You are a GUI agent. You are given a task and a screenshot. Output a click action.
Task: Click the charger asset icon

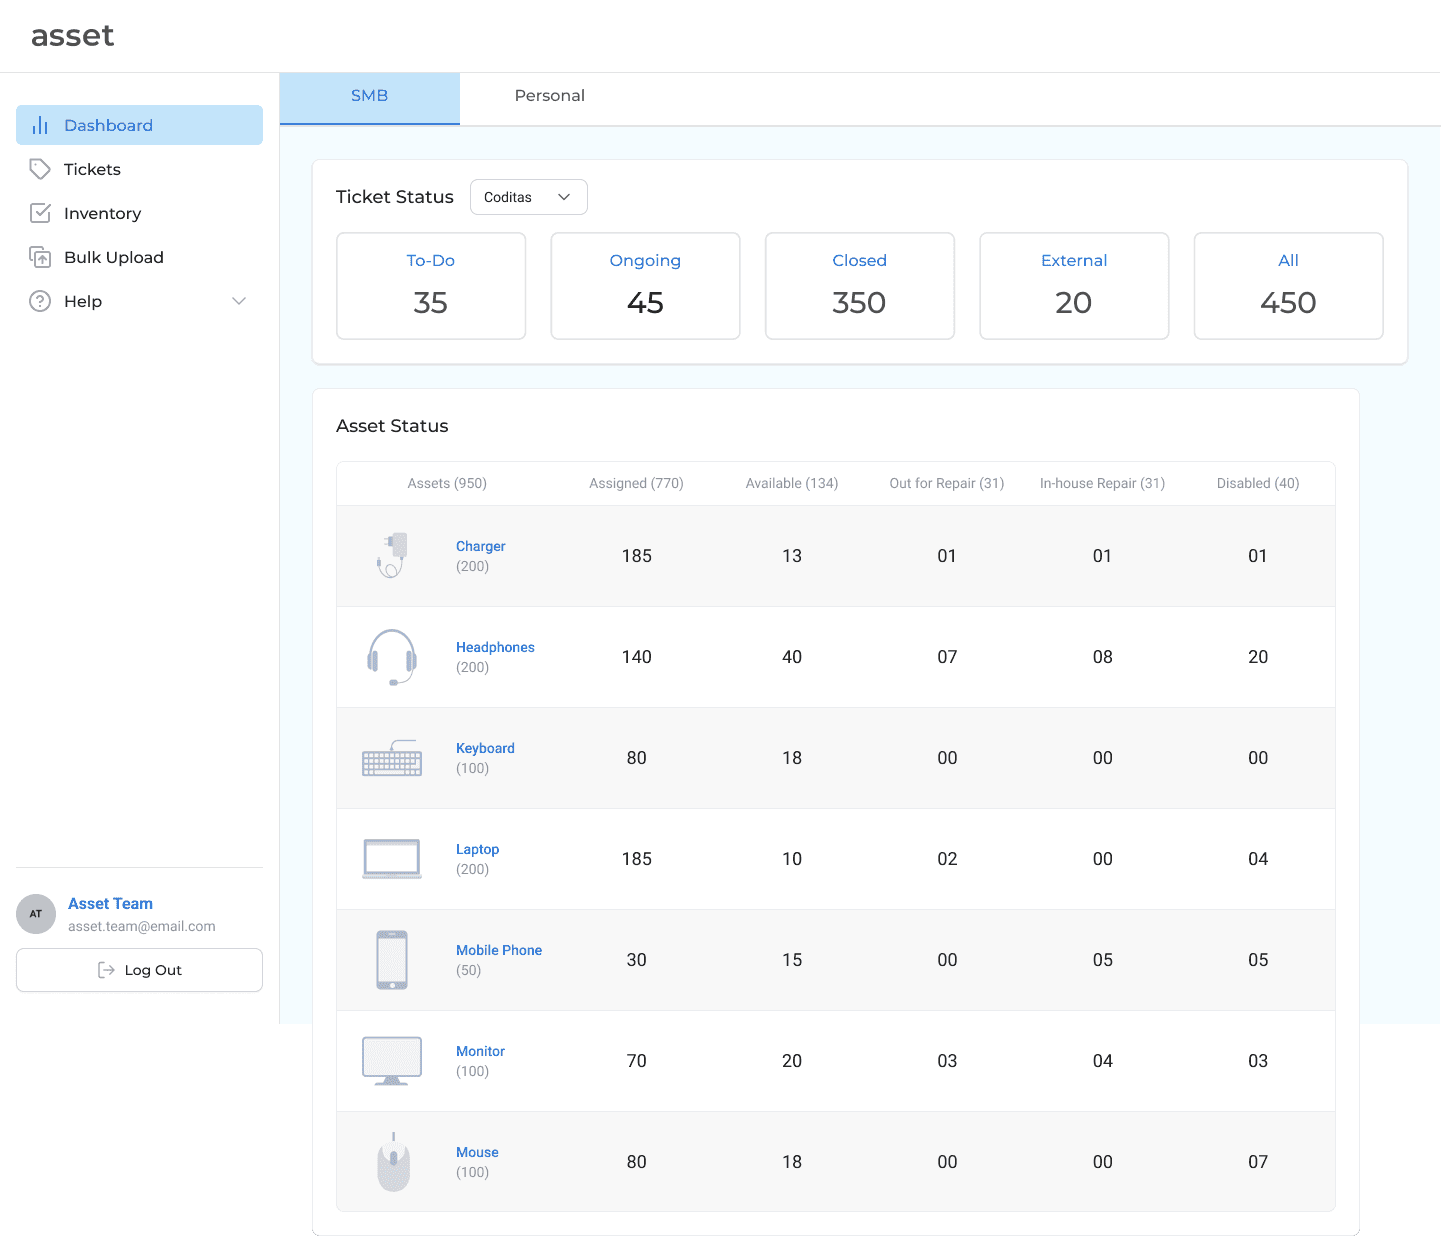pos(392,555)
